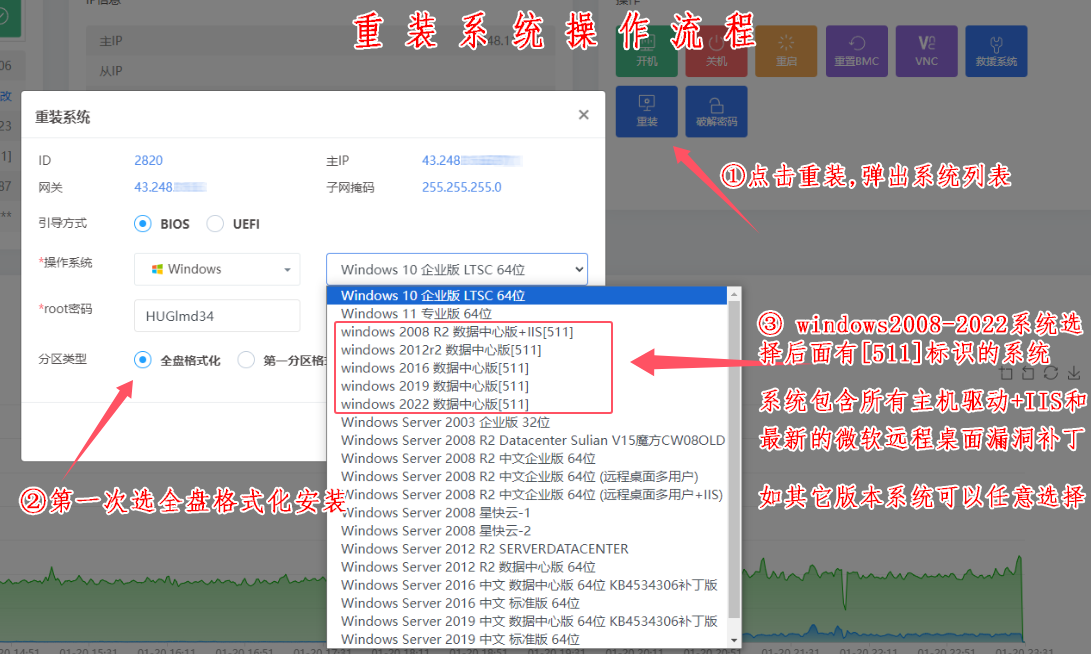Click the 重装 reinstall button
The image size is (1091, 654).
pyautogui.click(x=646, y=111)
